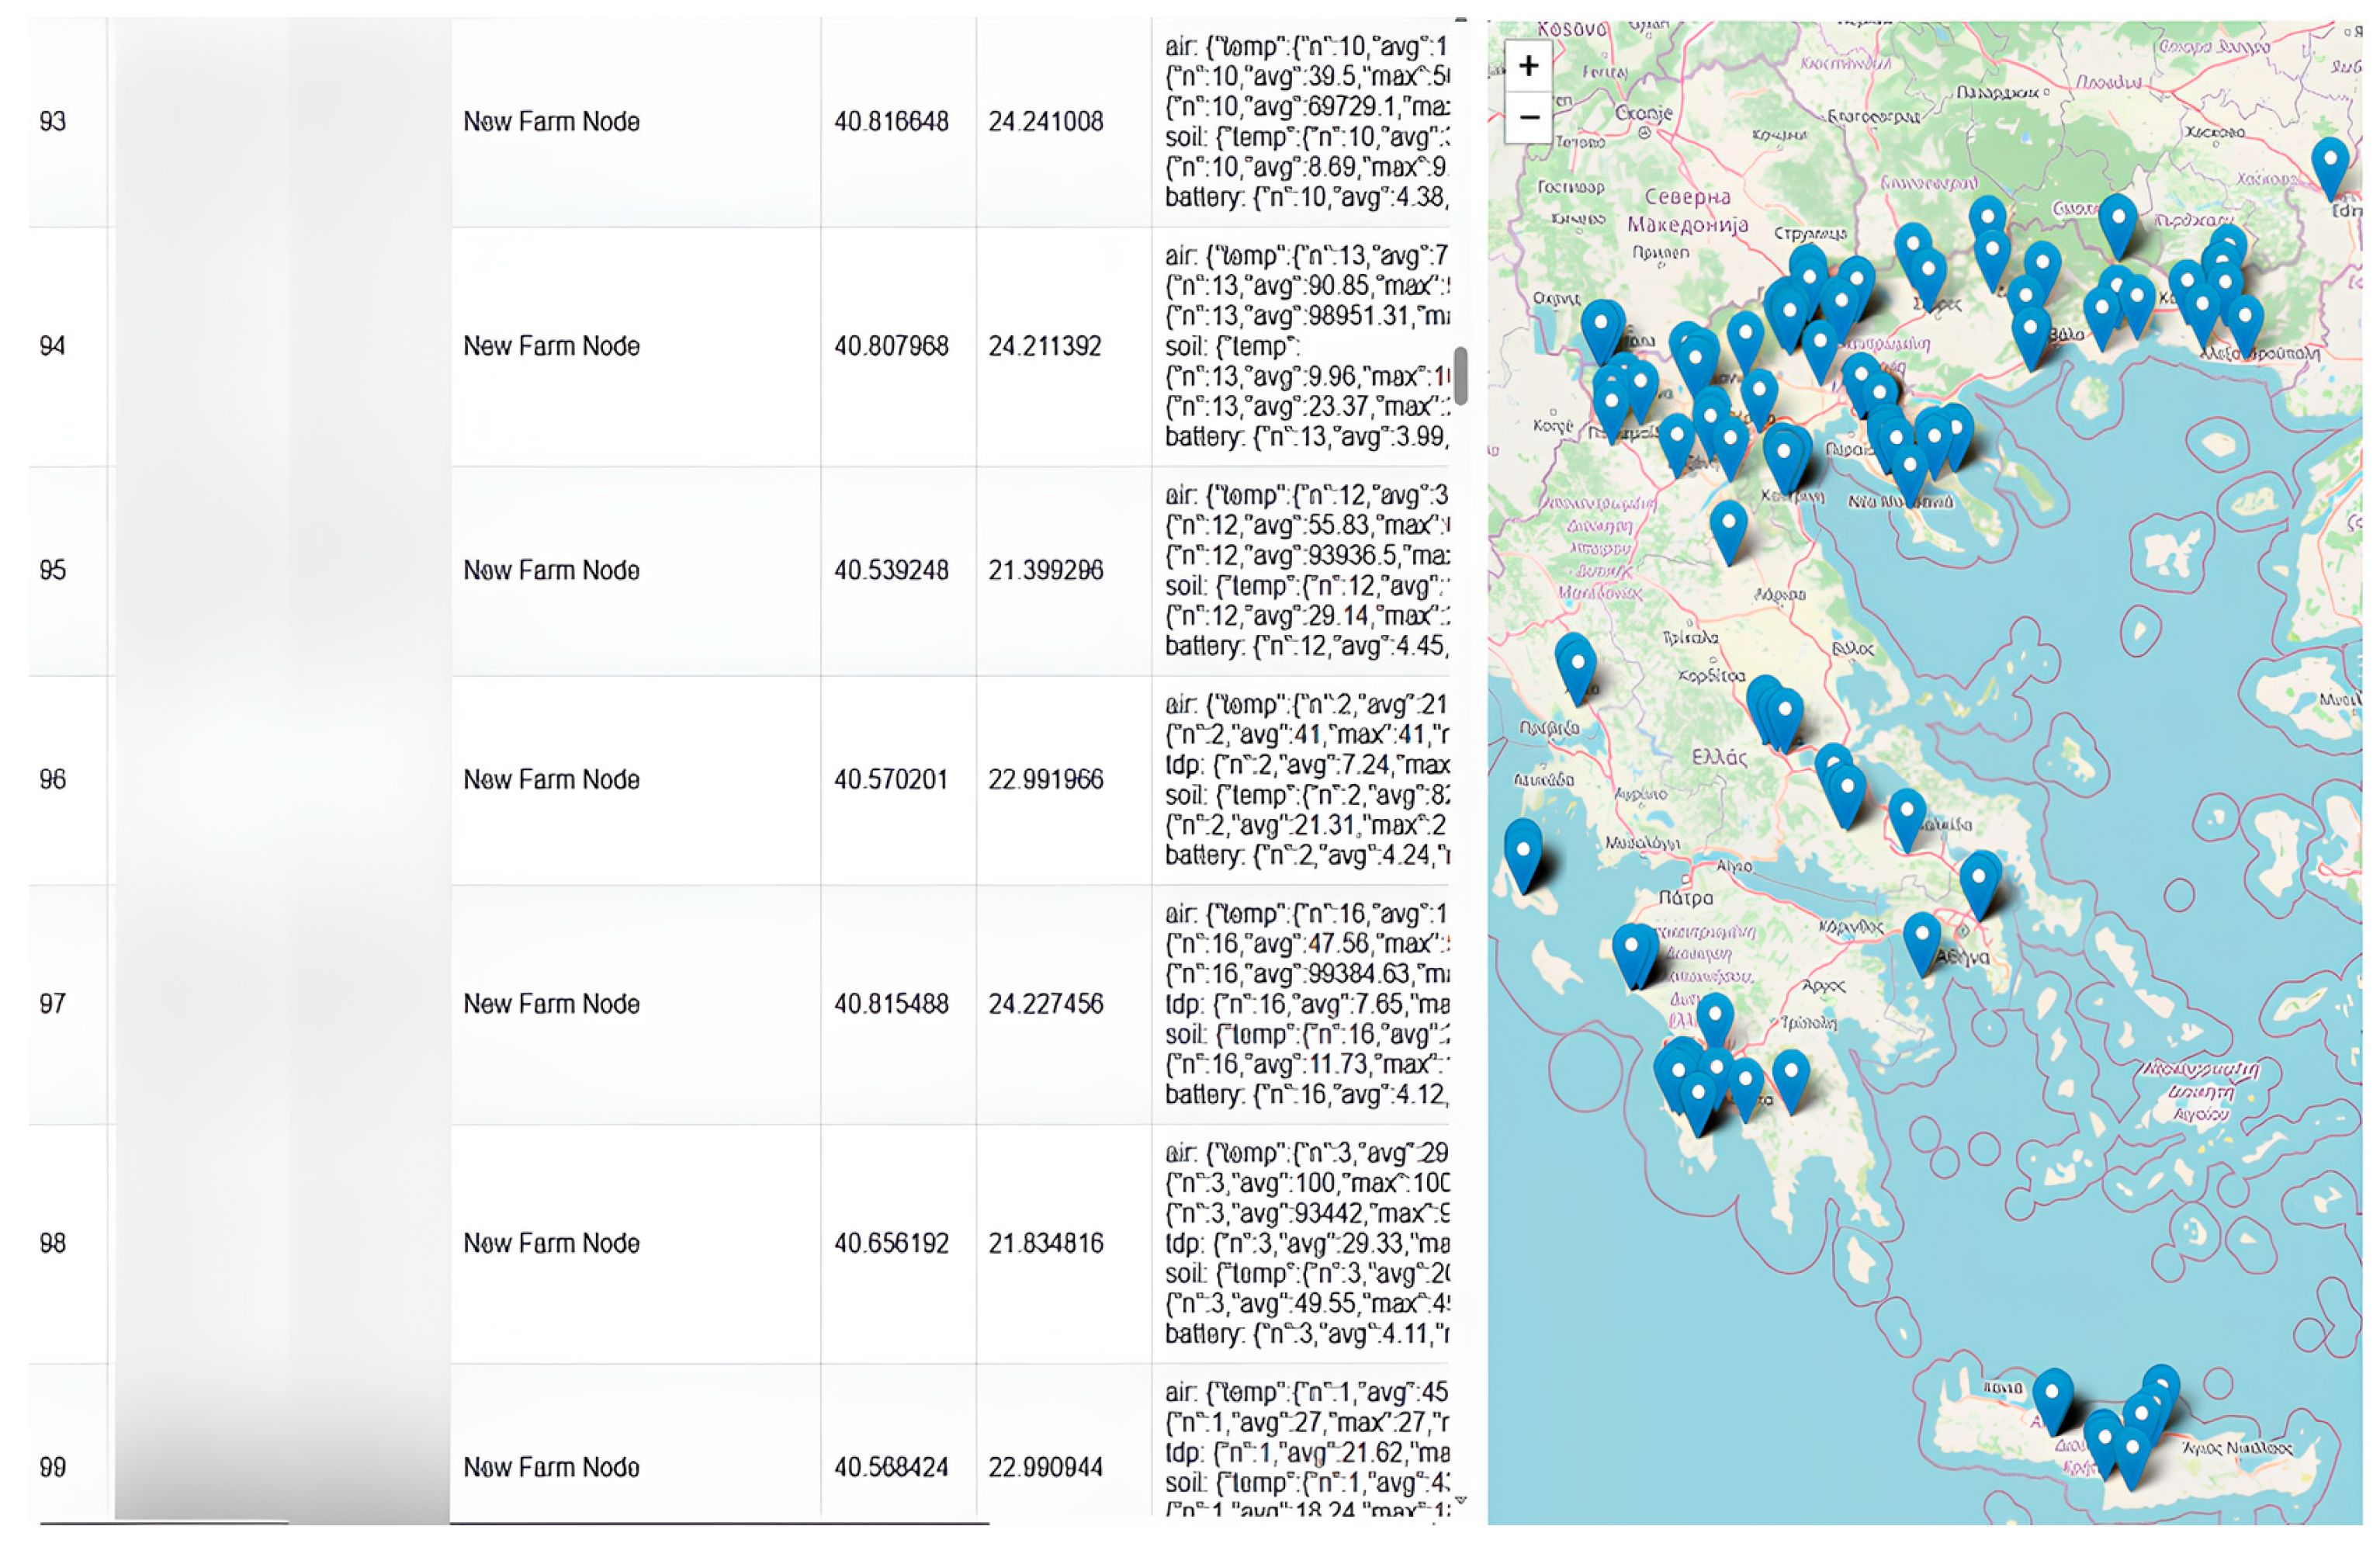
Task: Select row 99 ID cell
Action: [x=53, y=1468]
